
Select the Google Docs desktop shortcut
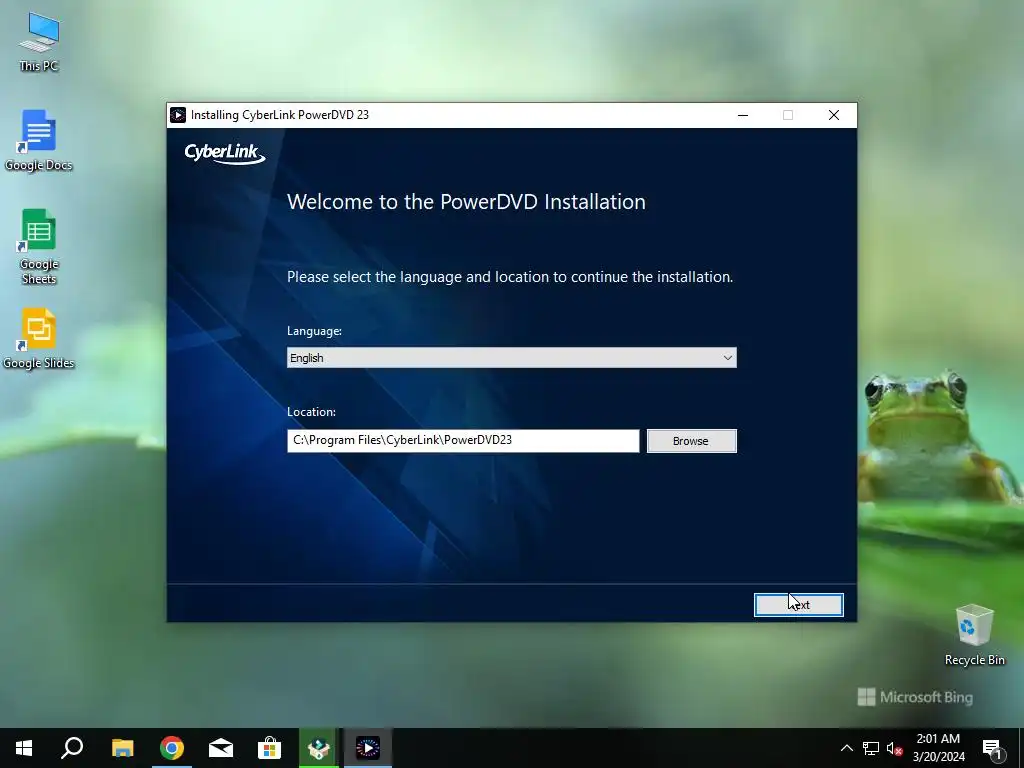coord(39,140)
